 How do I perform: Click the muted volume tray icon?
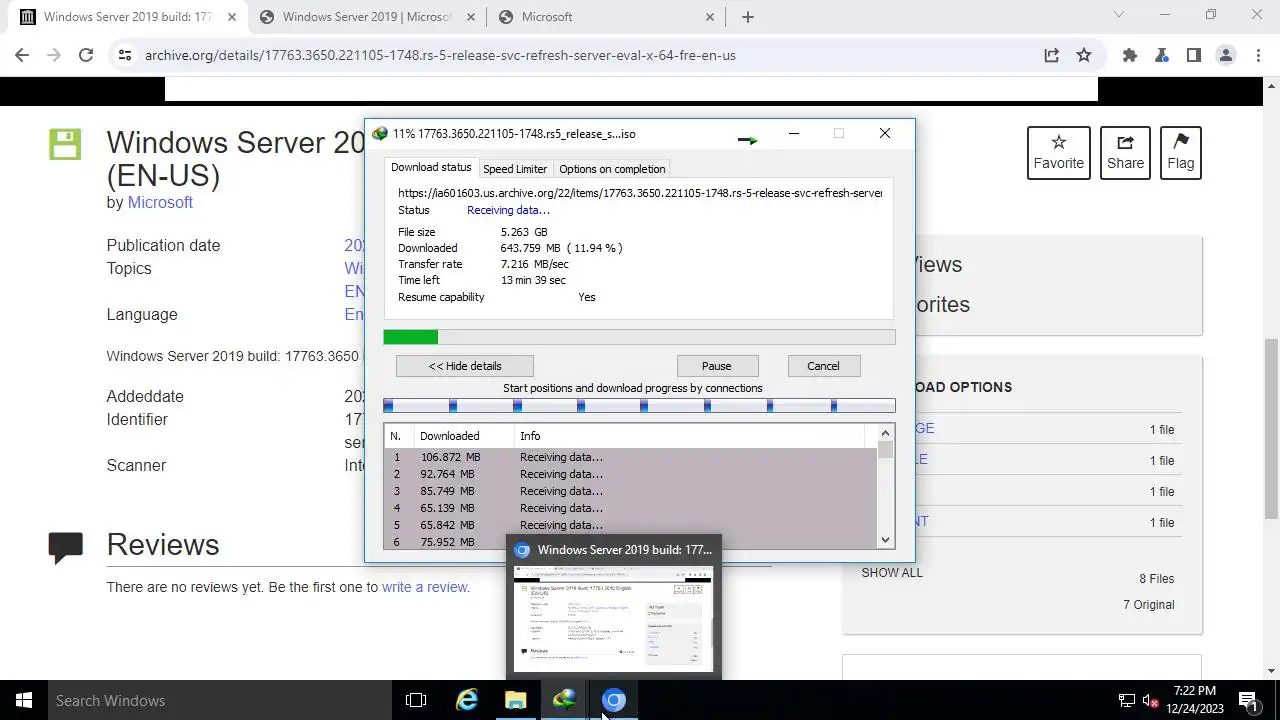(1151, 700)
